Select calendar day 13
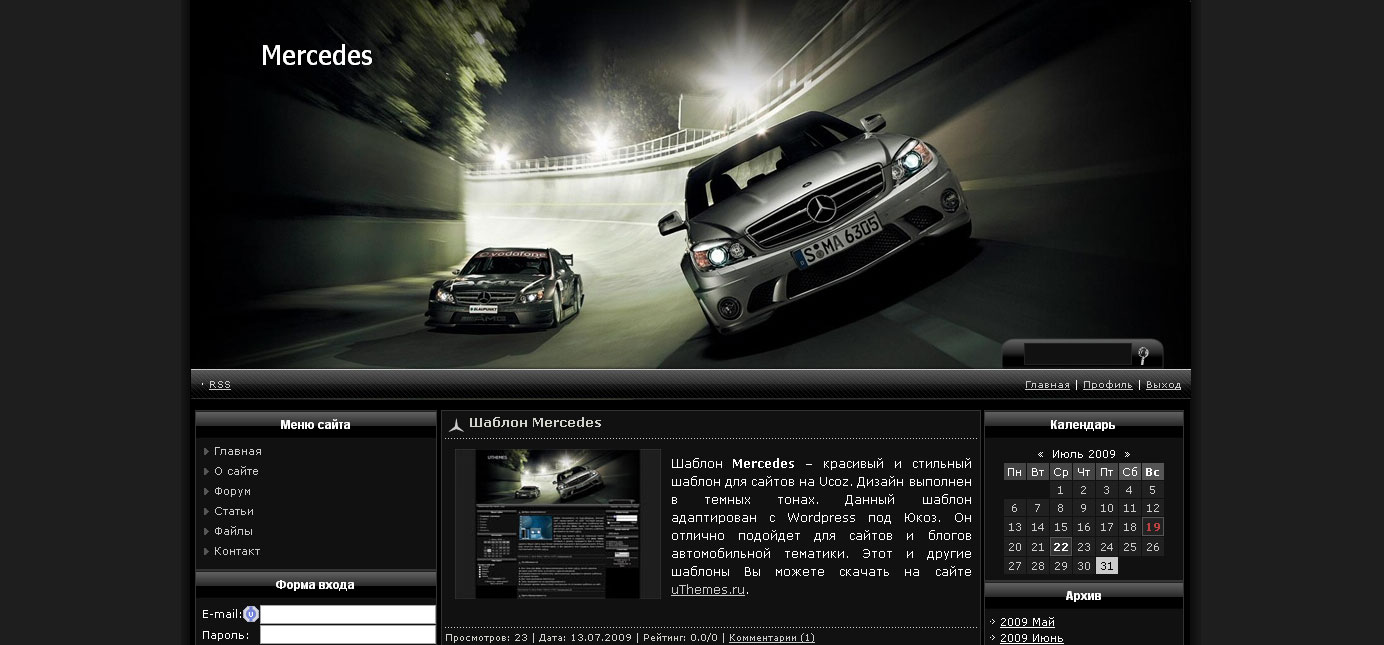Image resolution: width=1384 pixels, height=645 pixels. point(1015,527)
